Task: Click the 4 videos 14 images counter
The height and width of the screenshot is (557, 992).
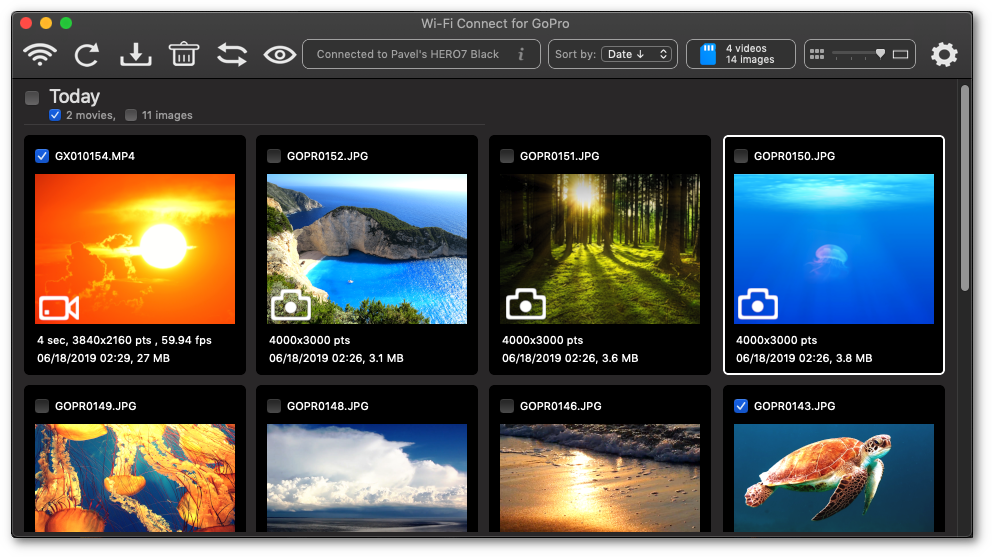Action: [741, 54]
